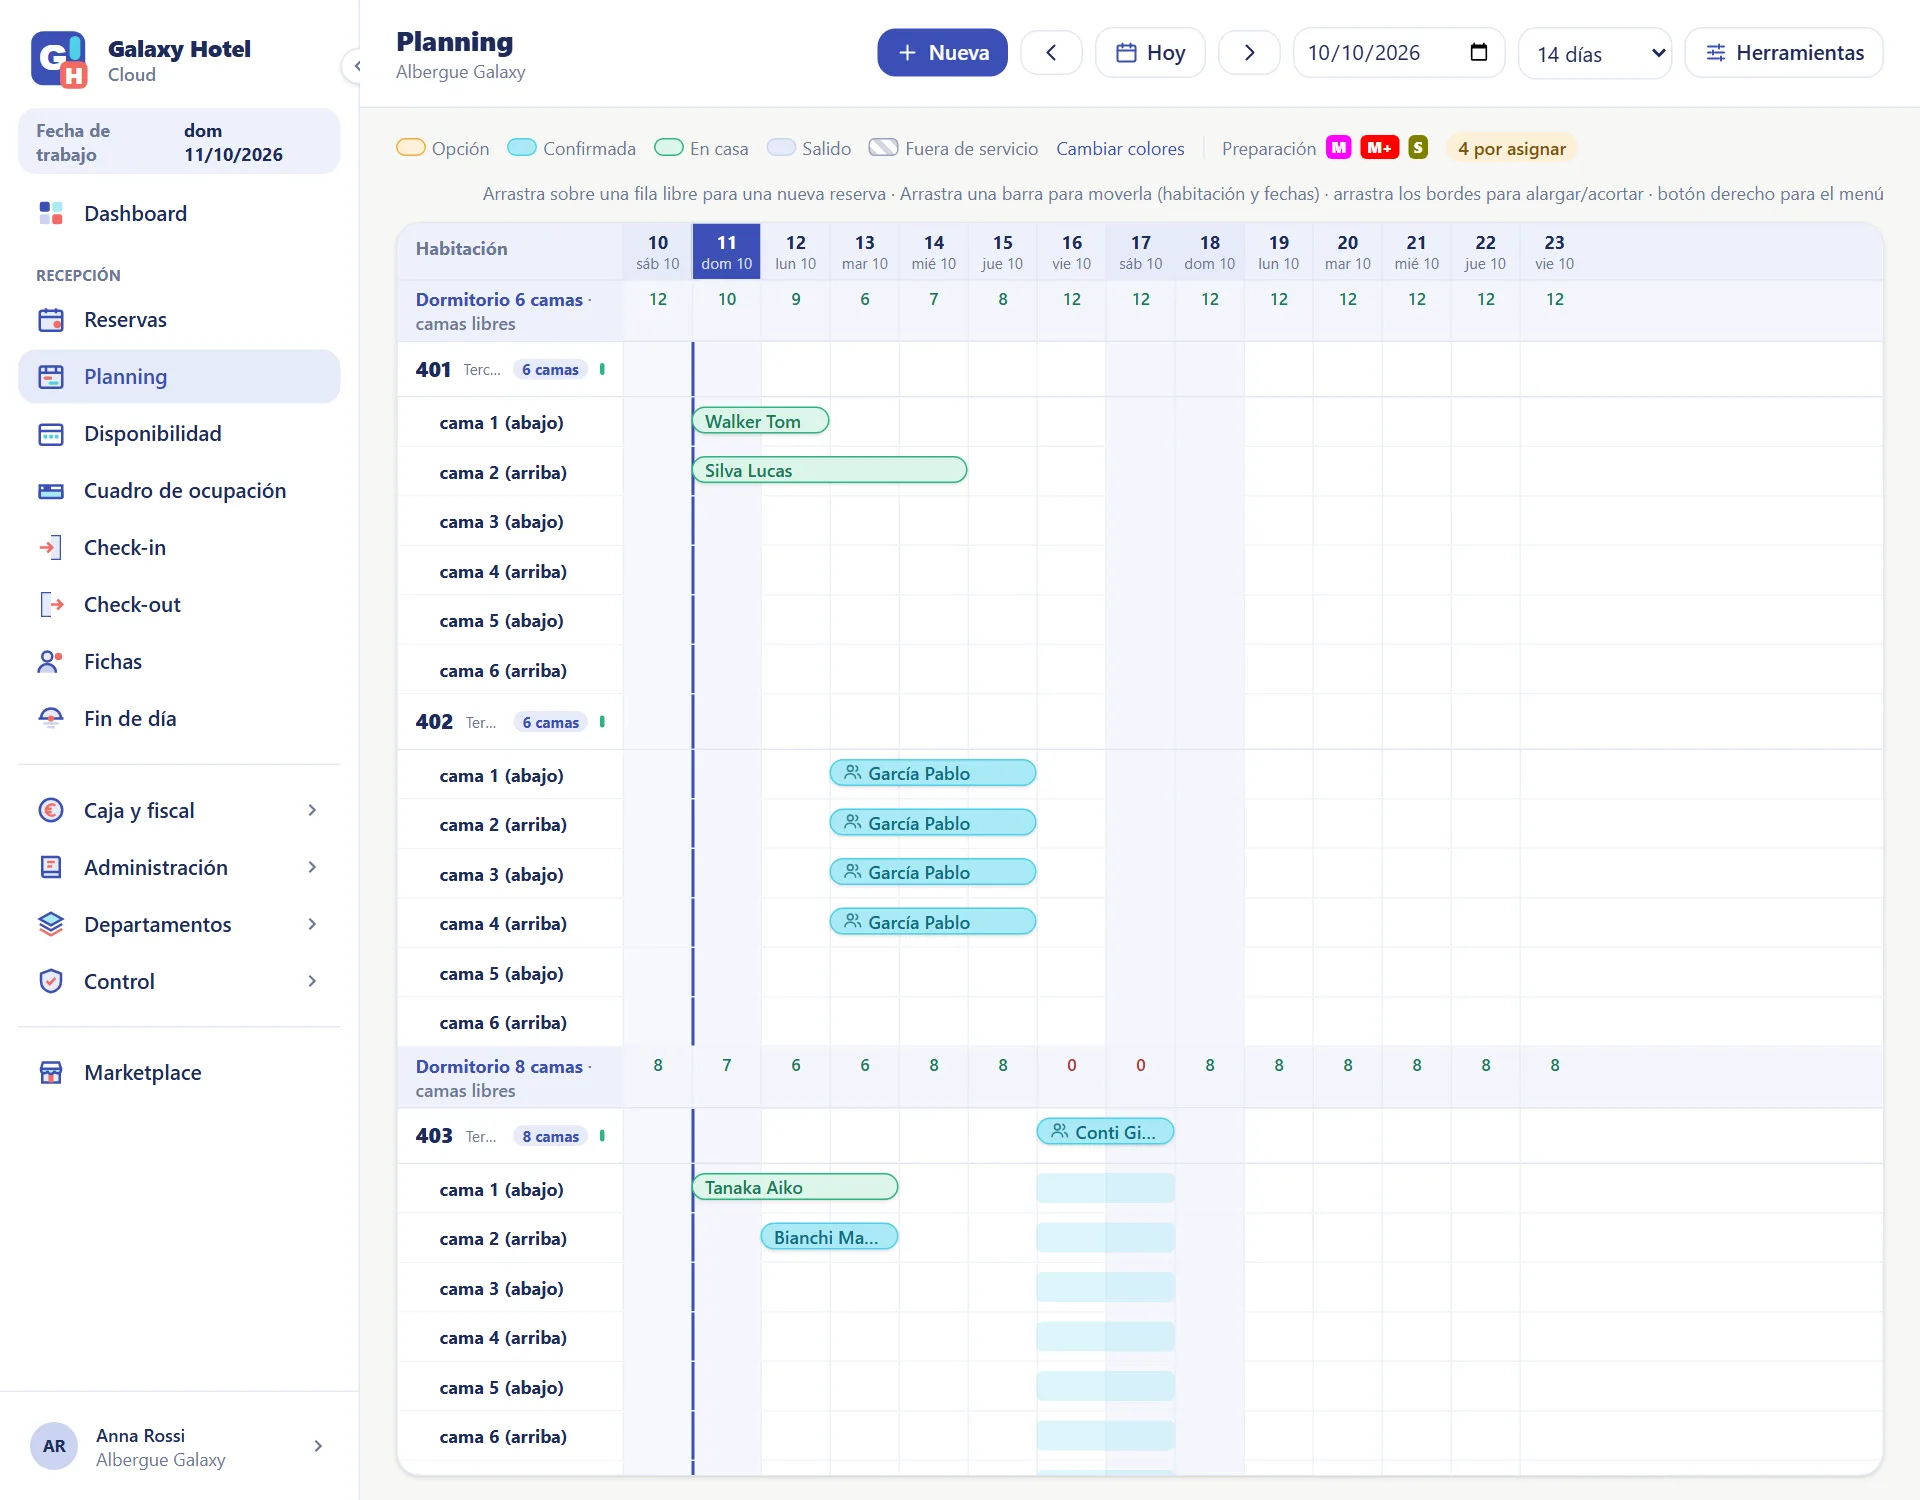
Task: Open Dashboard from the sidebar
Action: pos(179,213)
